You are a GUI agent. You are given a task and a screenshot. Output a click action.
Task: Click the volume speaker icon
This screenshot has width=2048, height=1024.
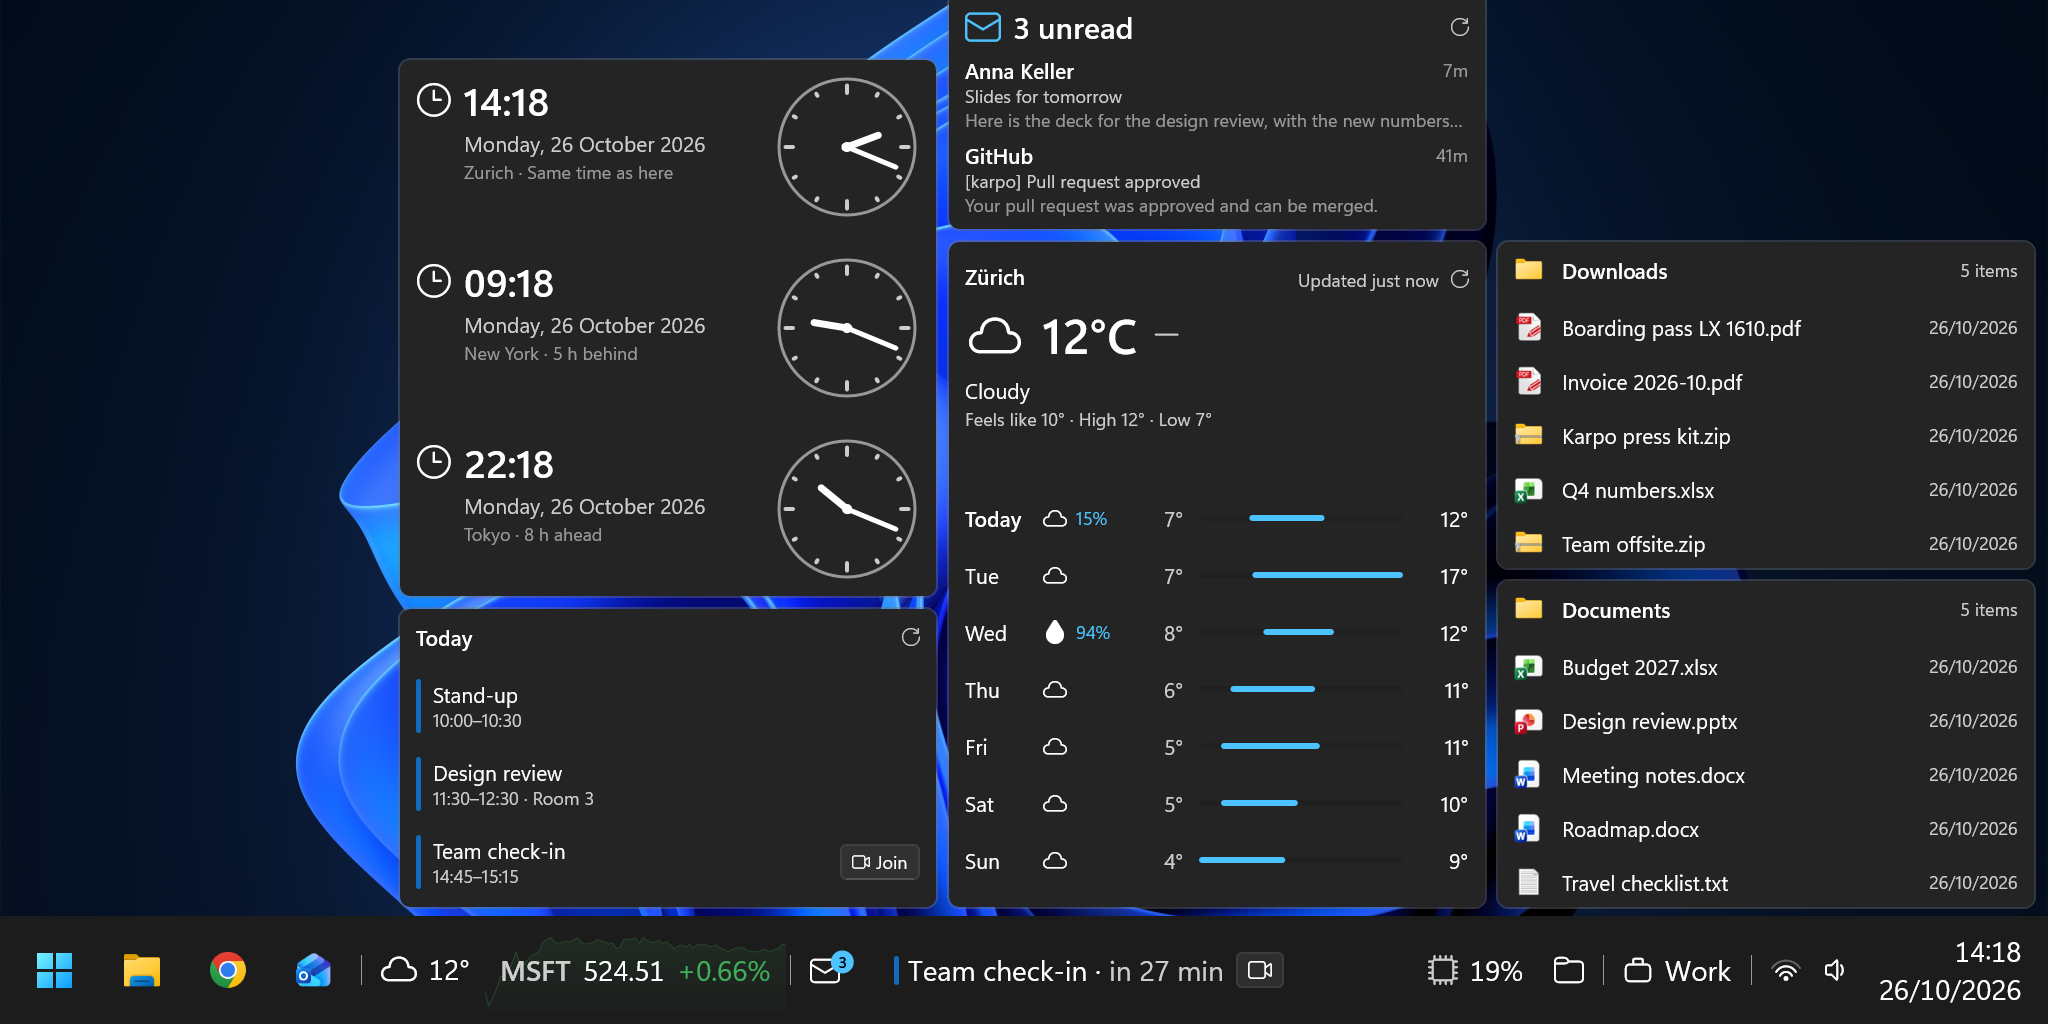coord(1834,970)
